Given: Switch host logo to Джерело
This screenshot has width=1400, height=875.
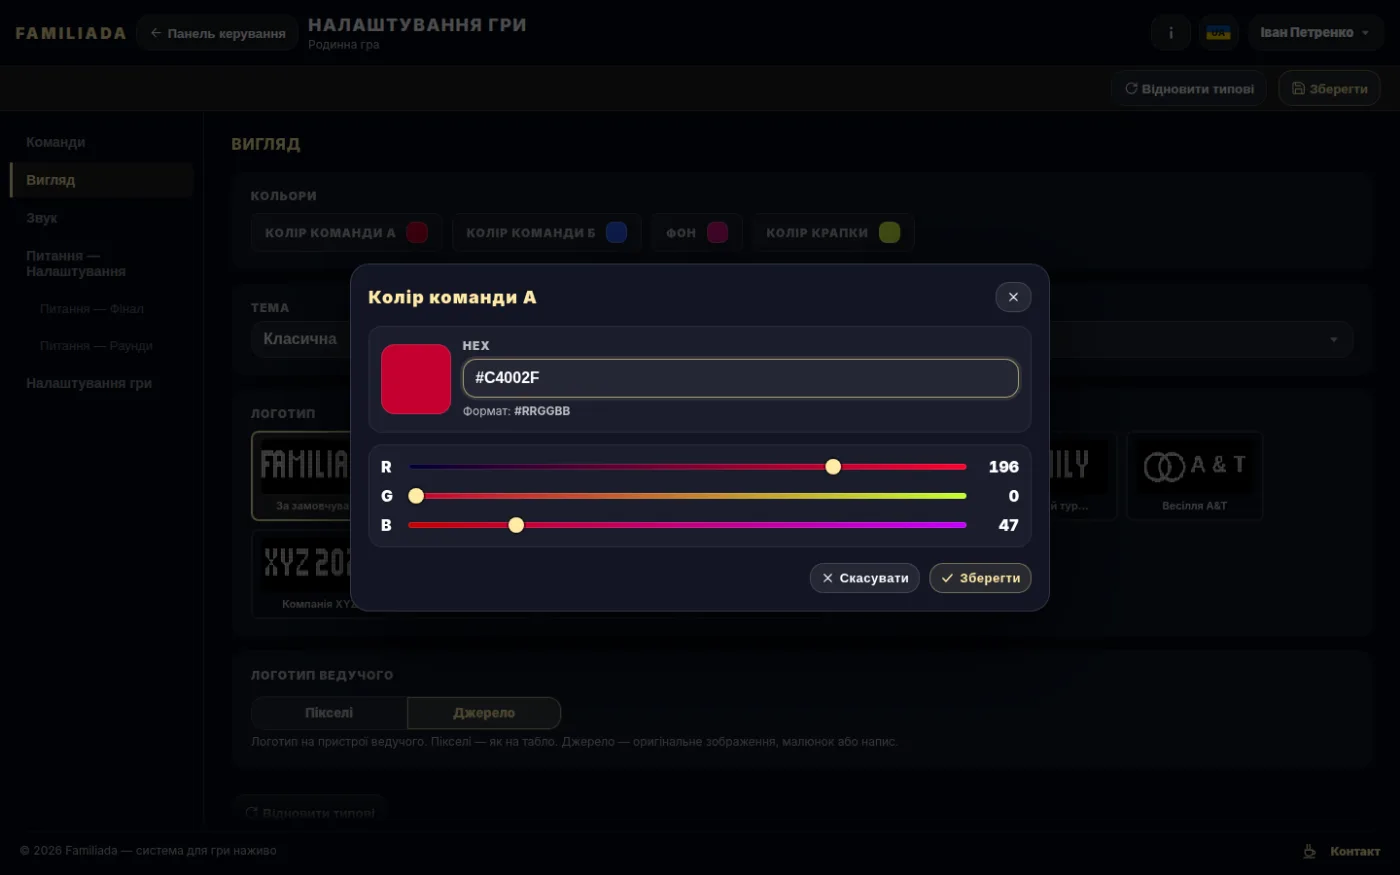Looking at the screenshot, I should click(484, 713).
